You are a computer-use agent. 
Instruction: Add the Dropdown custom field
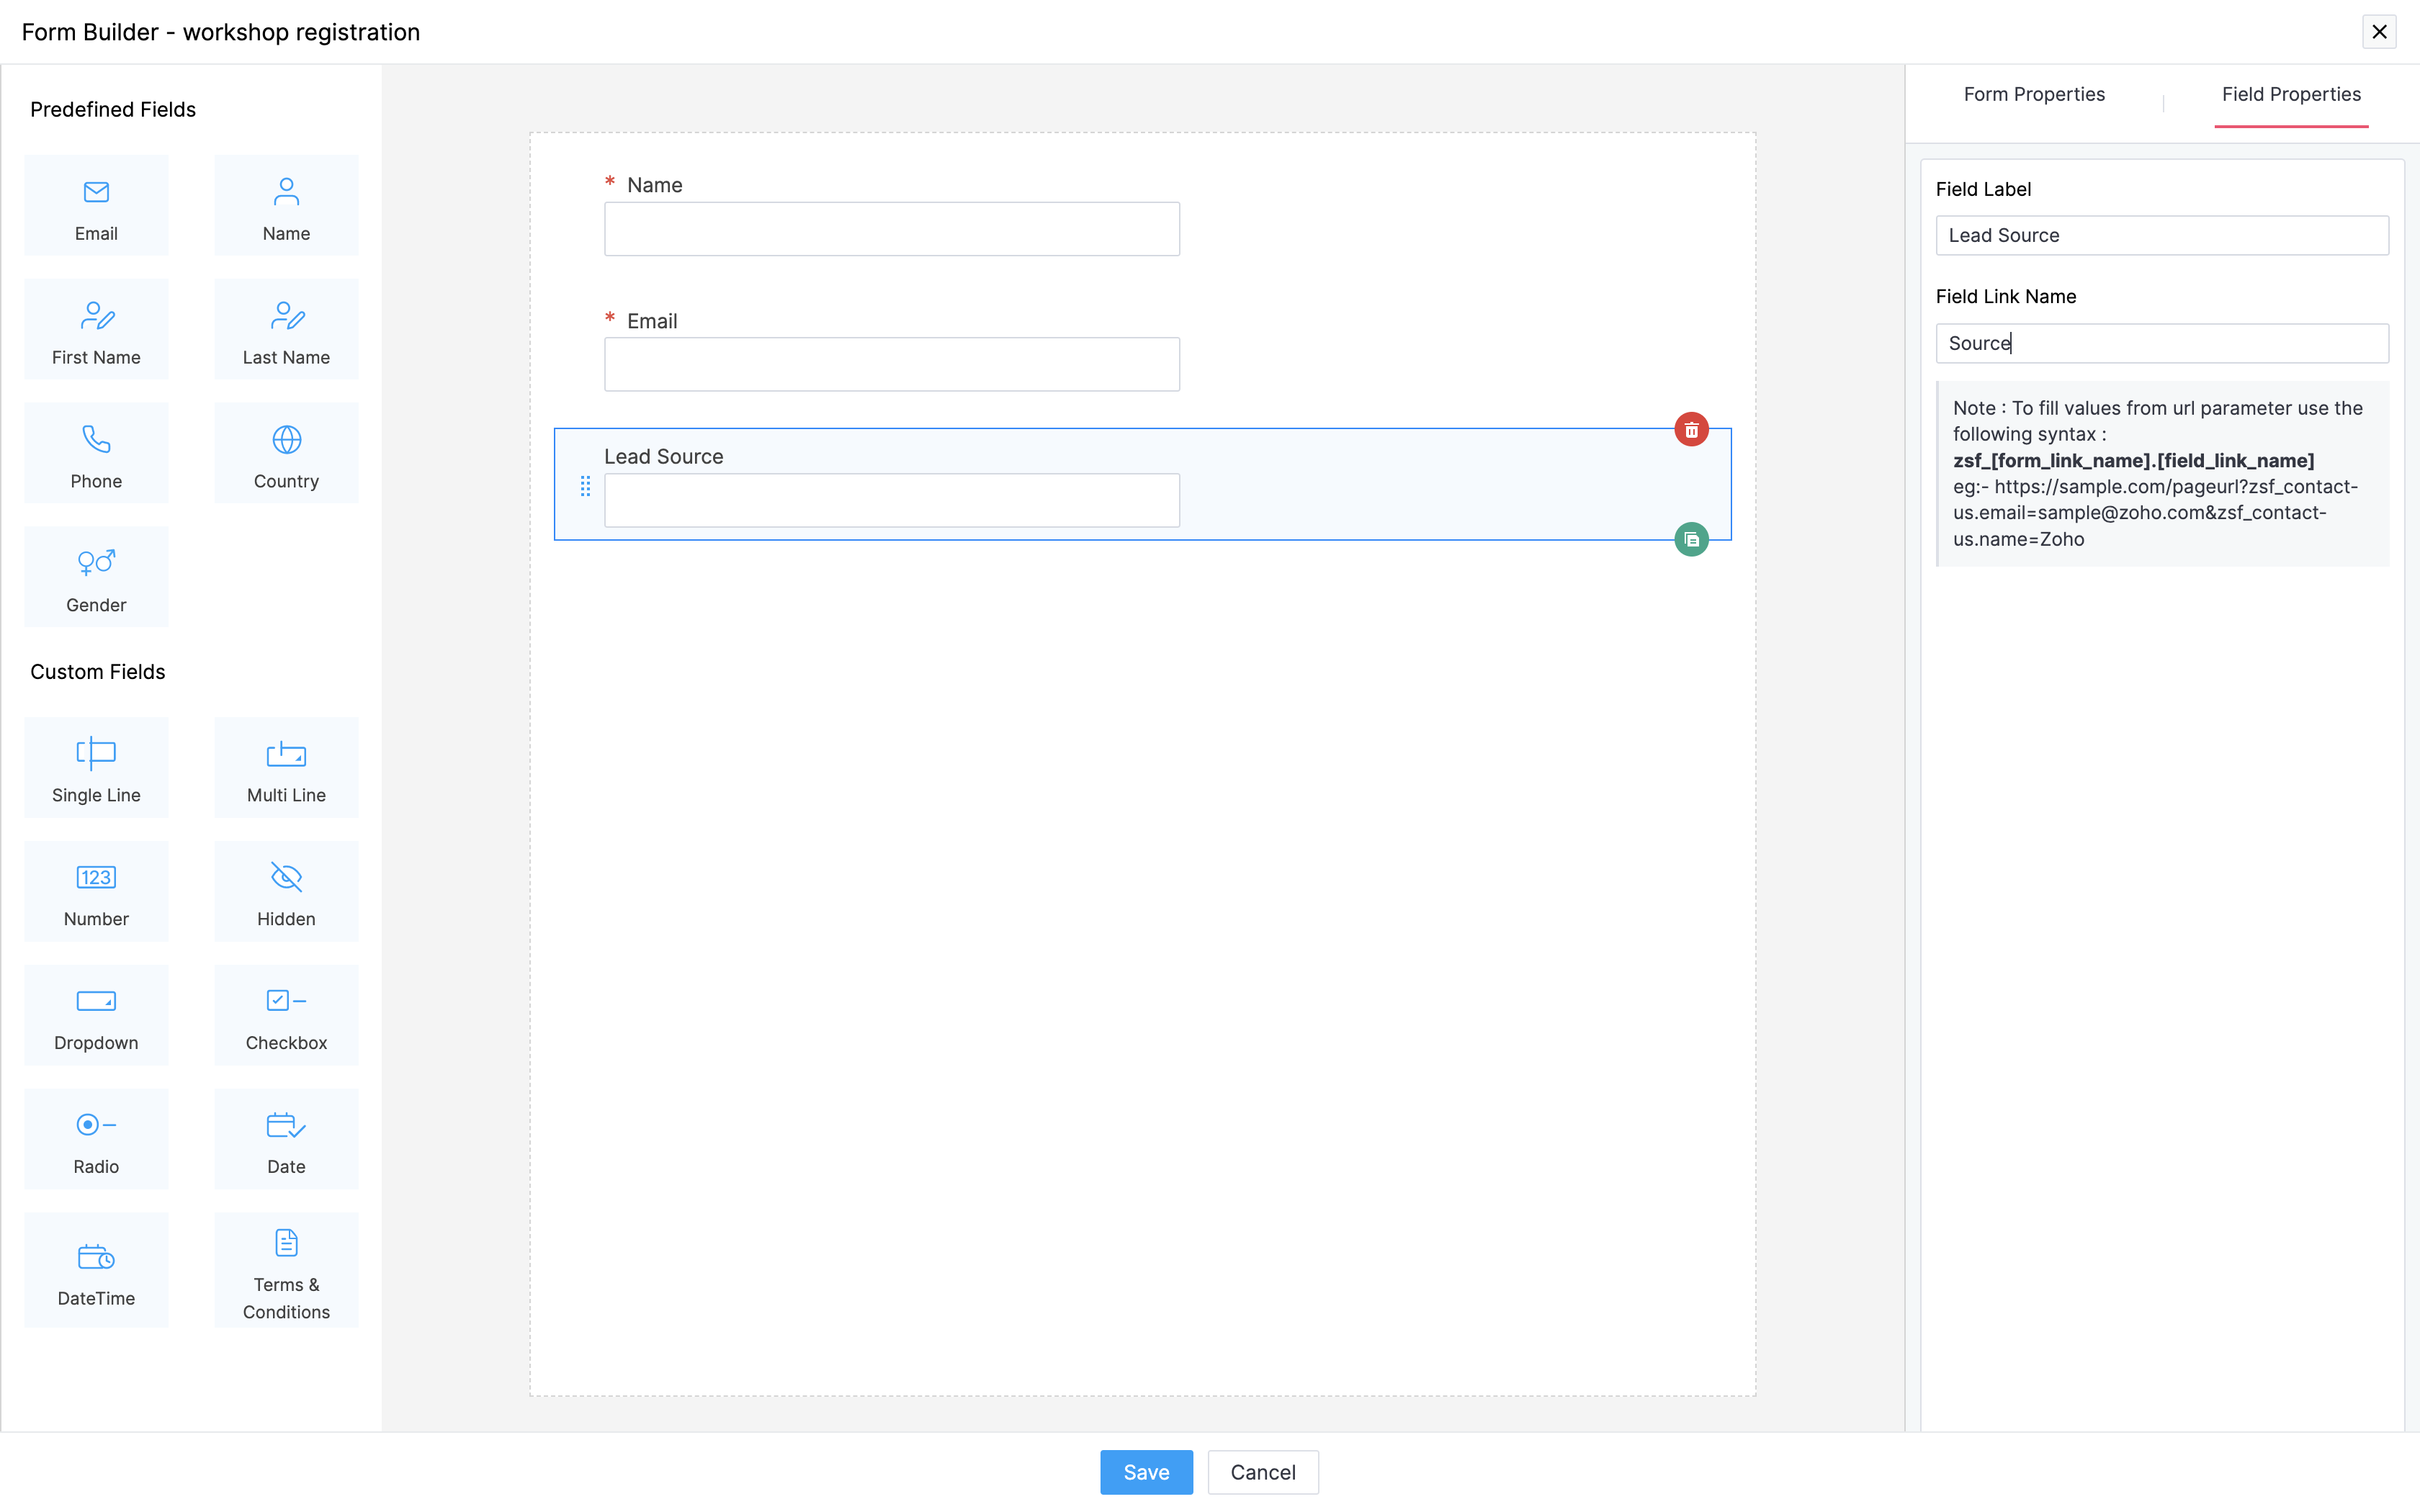[96, 1015]
